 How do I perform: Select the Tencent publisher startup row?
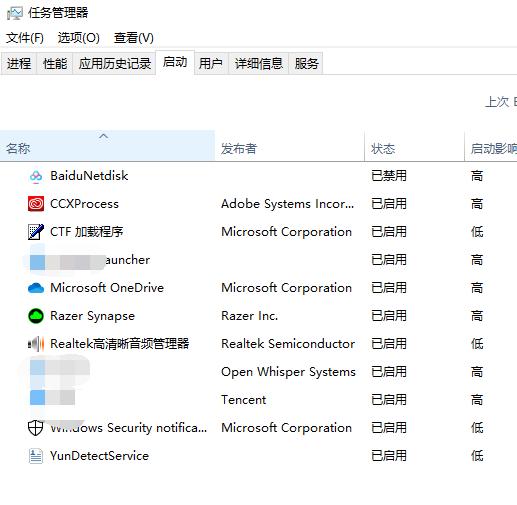coord(258,400)
